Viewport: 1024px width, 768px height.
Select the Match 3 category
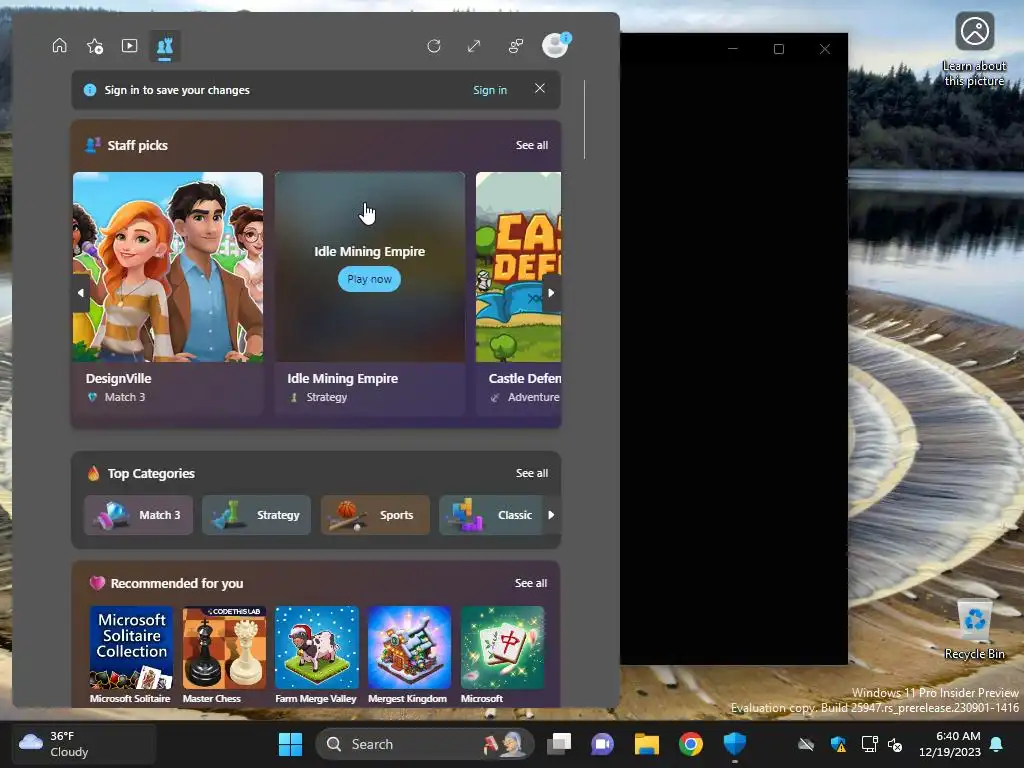click(138, 515)
